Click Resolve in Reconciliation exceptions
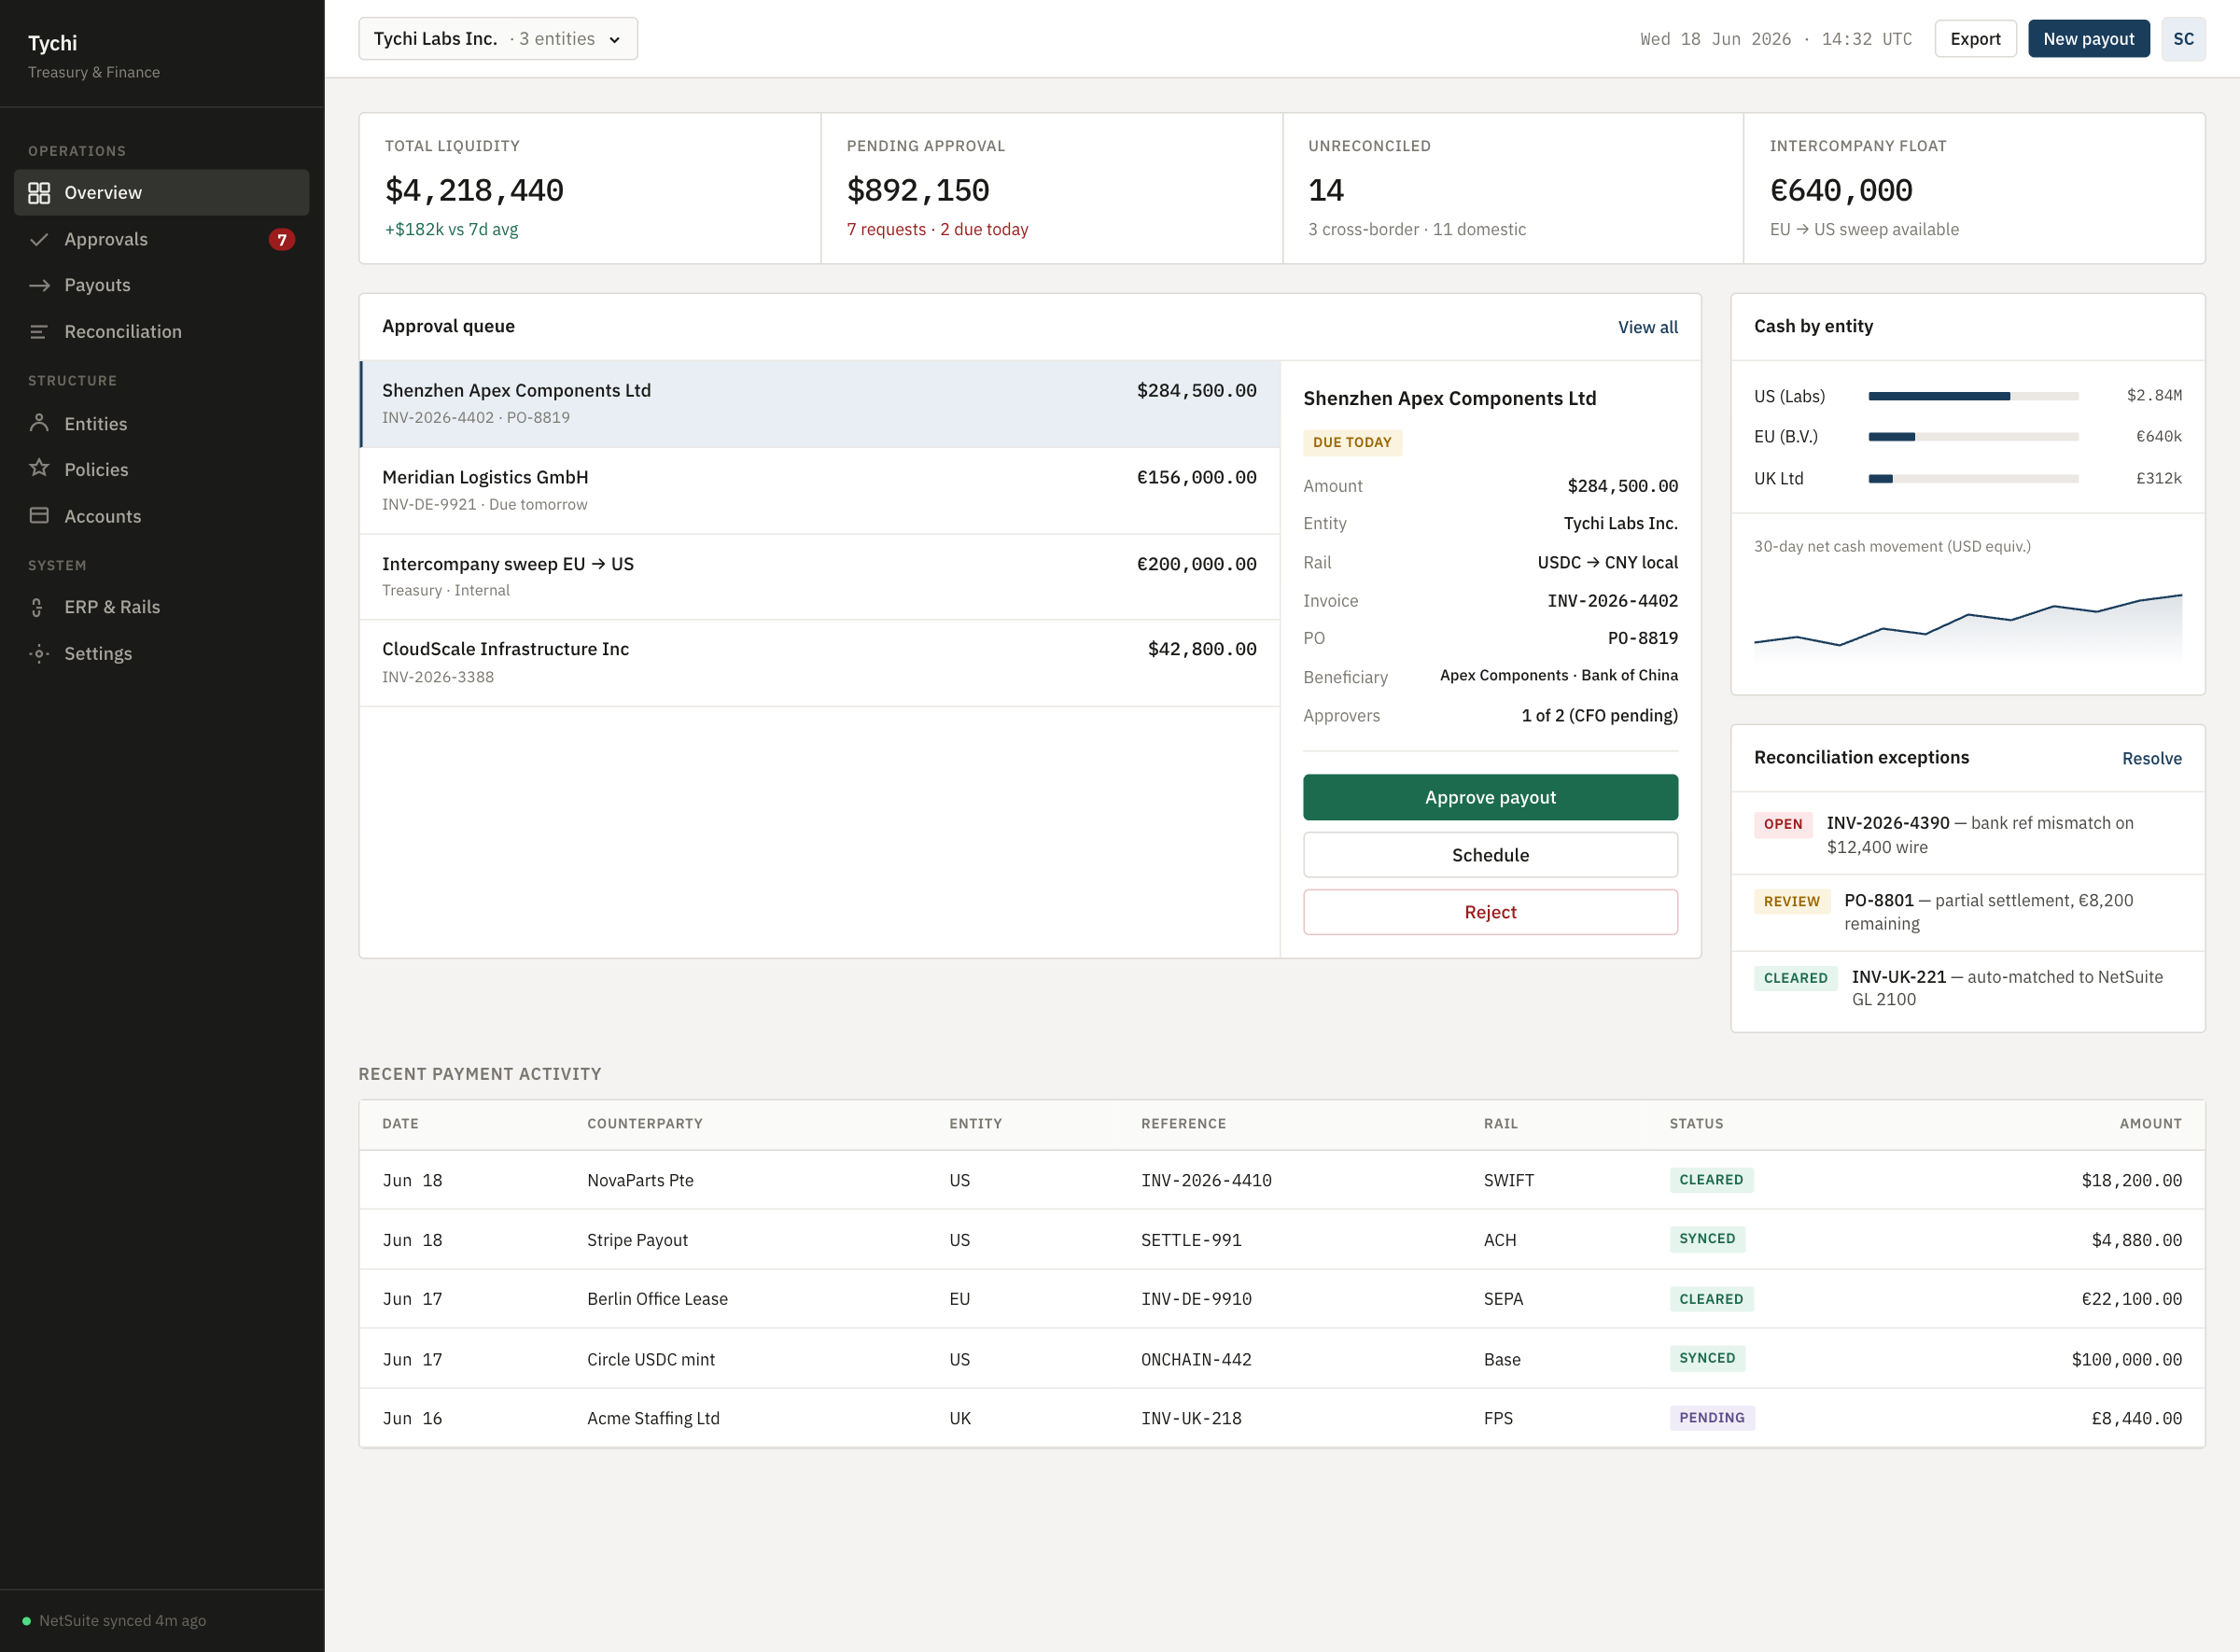This screenshot has height=1652, width=2240. 2152,758
